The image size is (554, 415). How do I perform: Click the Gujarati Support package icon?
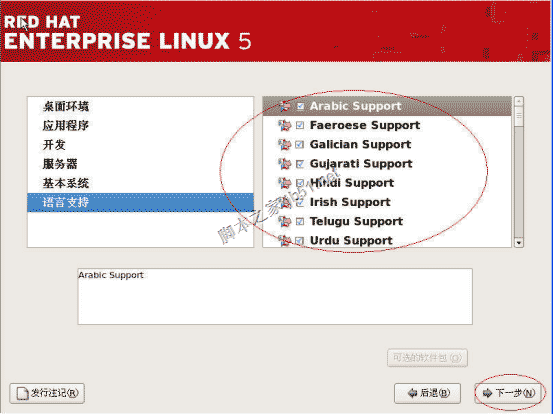pyautogui.click(x=284, y=164)
